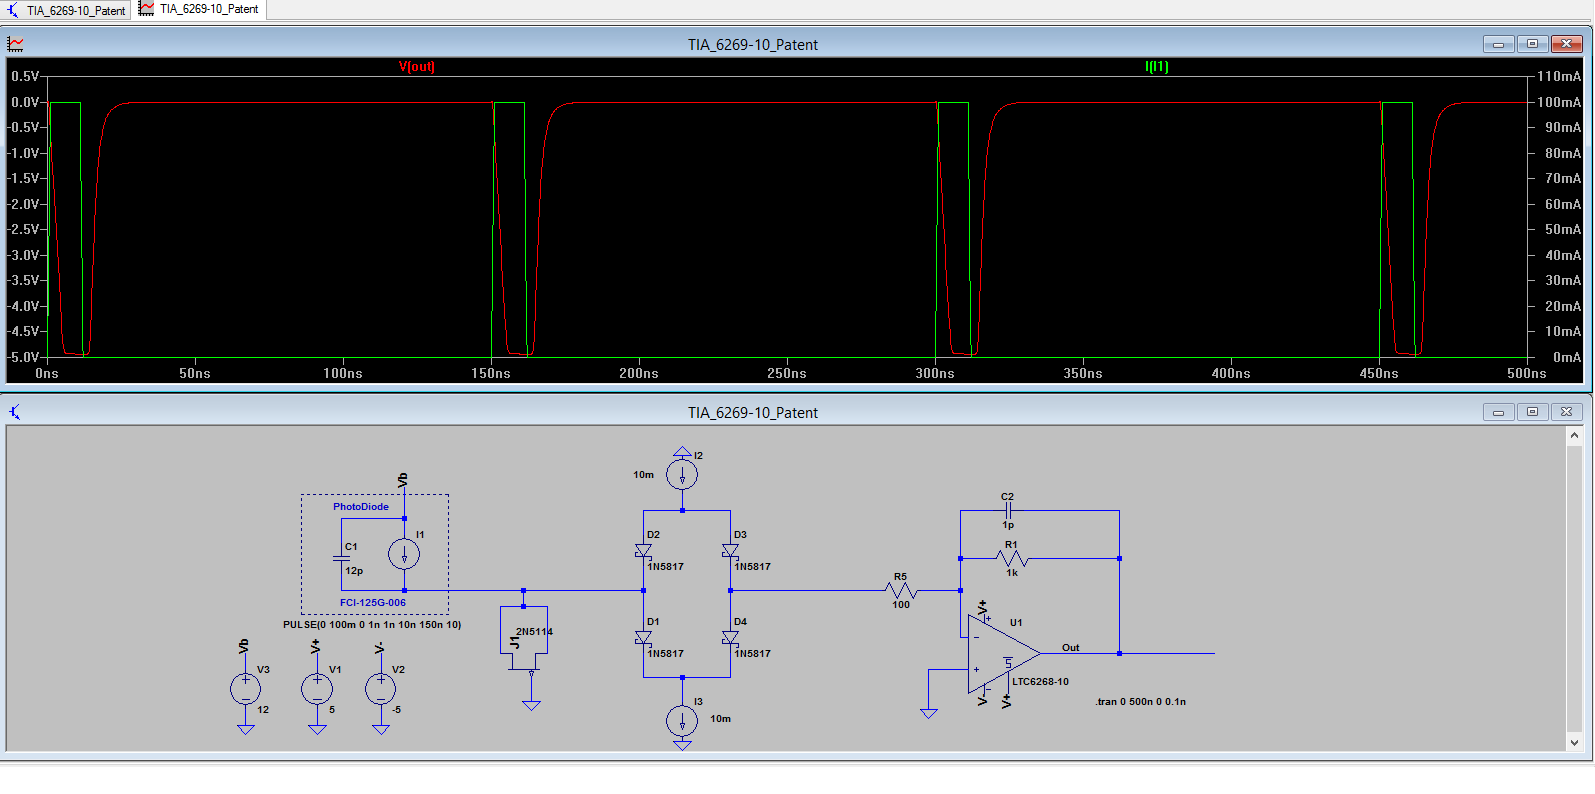Screen dimensions: 1595x794
Task: Minimize the schematic window
Action: [x=1498, y=412]
